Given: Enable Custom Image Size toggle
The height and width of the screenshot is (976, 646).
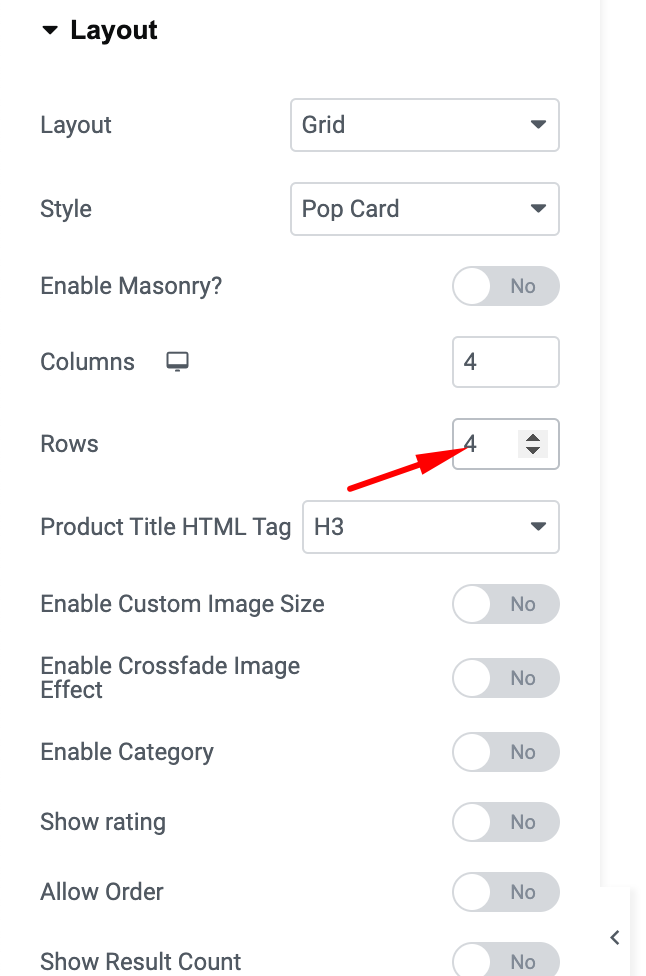Looking at the screenshot, I should click(506, 604).
